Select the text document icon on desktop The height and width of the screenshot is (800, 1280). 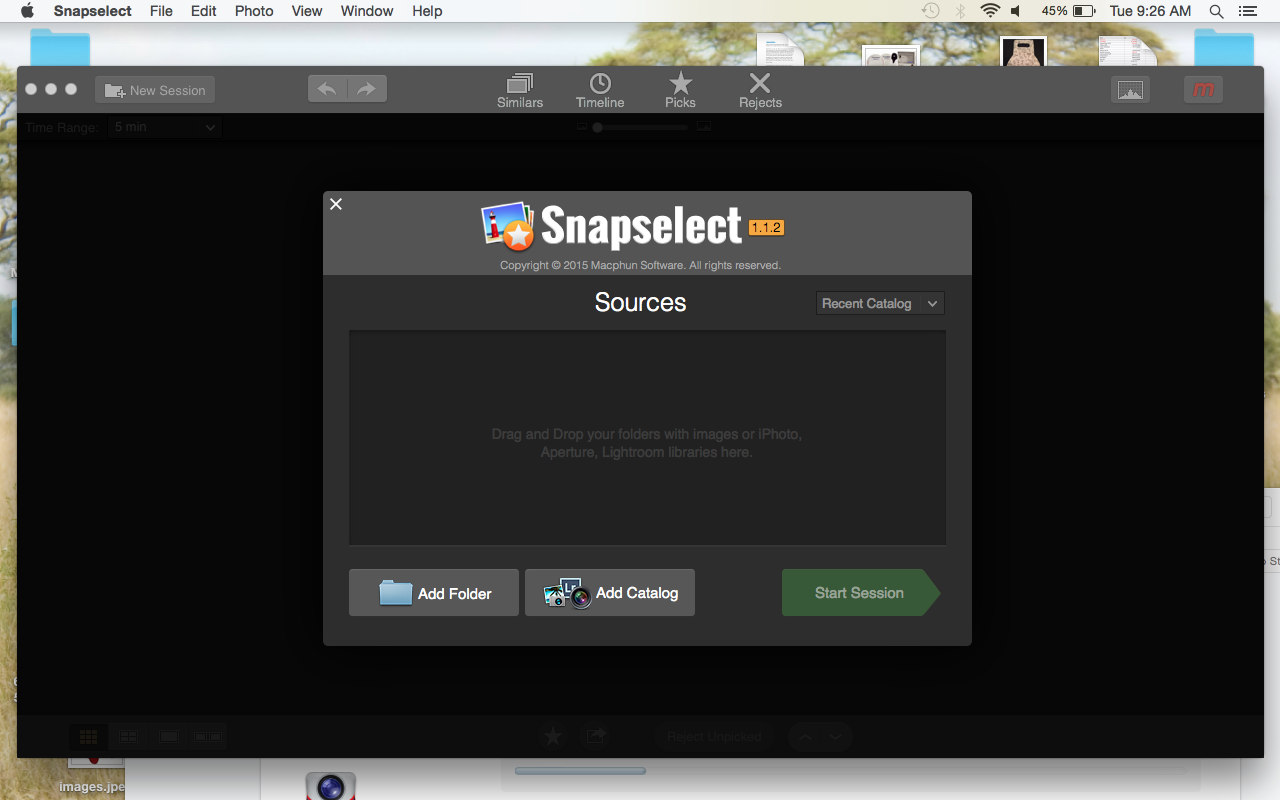pyautogui.click(x=780, y=50)
